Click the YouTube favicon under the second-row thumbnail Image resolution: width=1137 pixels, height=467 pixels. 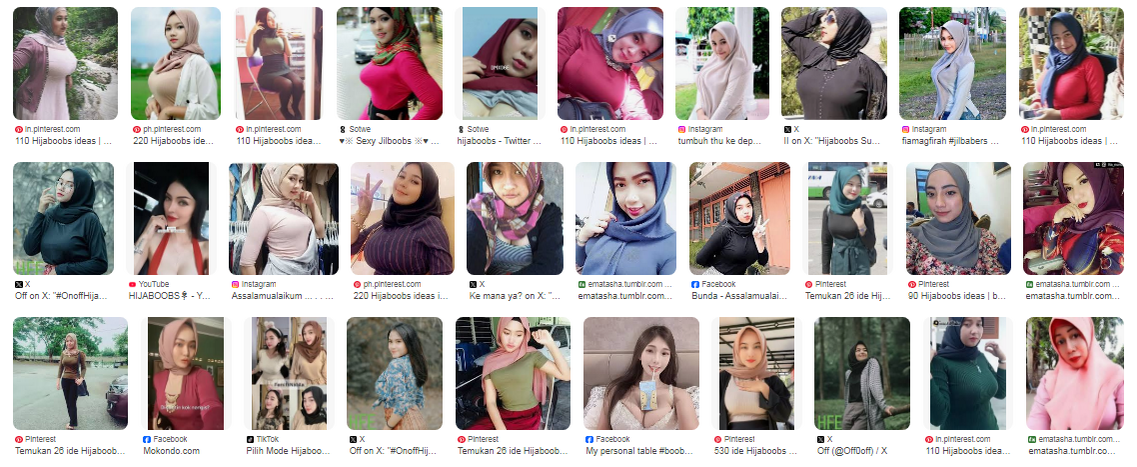(x=132, y=284)
